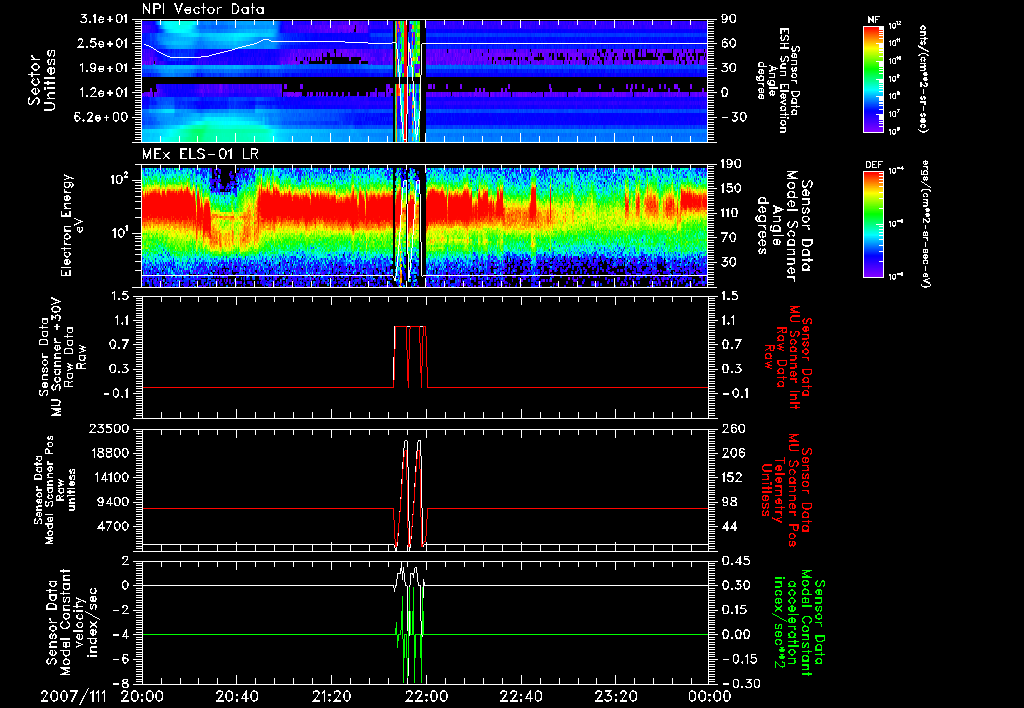The image size is (1024, 708).
Task: Click the 'Electron Energy eV' axis title
Action: coord(73,225)
